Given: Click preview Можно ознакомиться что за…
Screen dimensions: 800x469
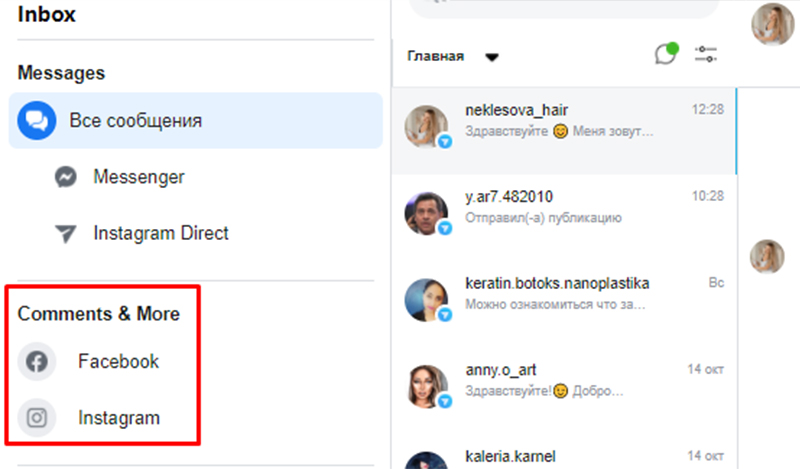Looking at the screenshot, I should (x=555, y=305).
